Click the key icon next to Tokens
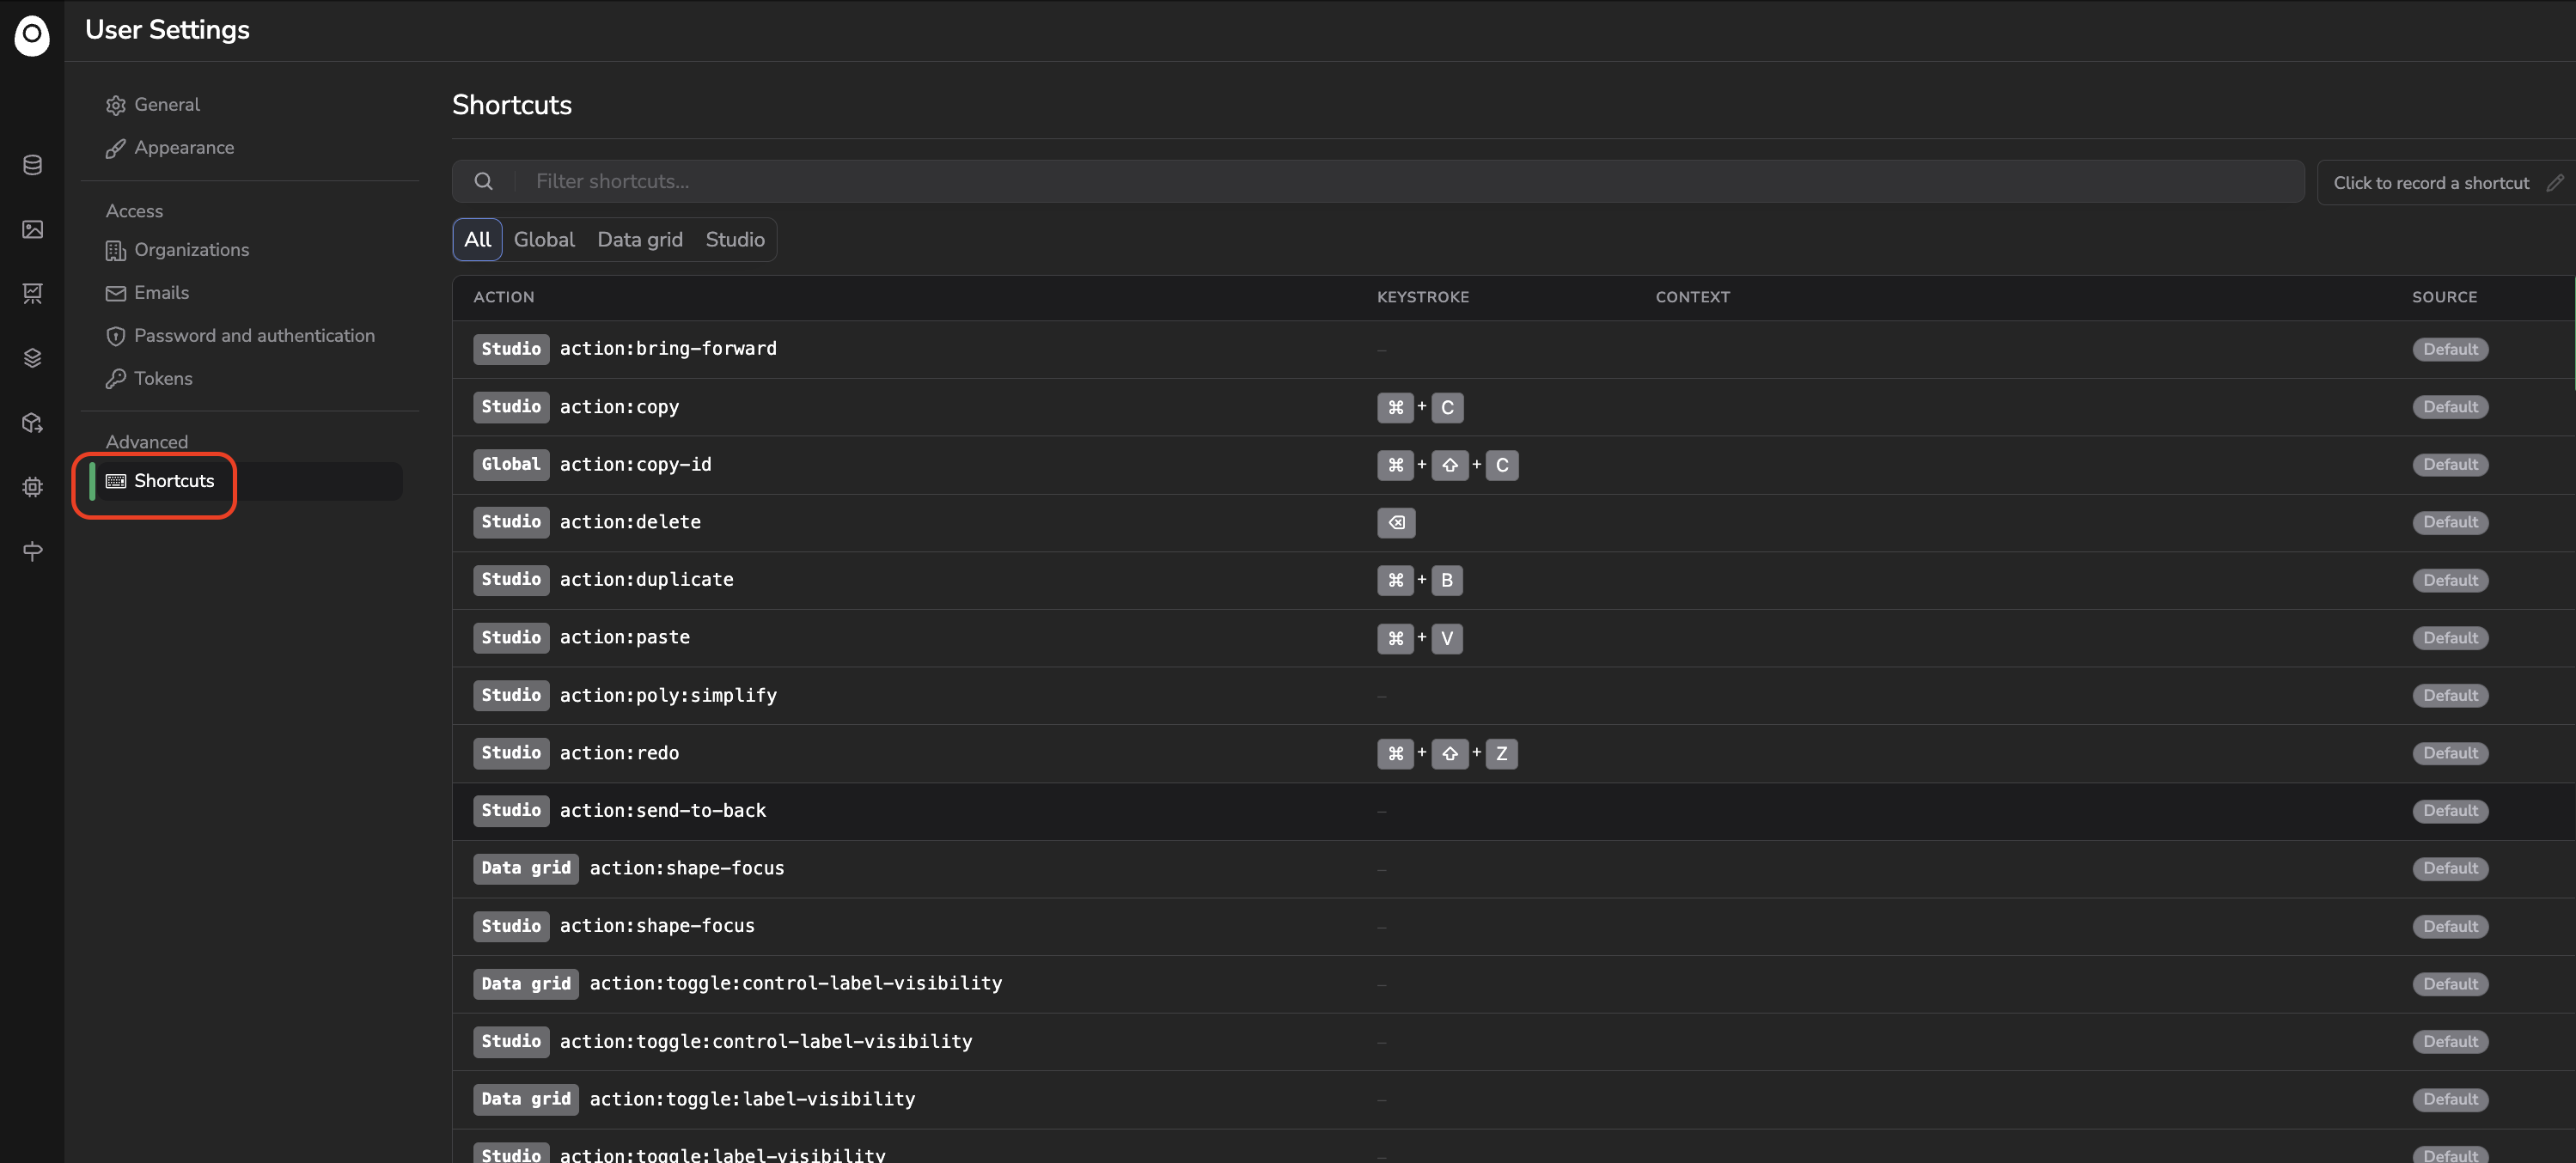Image resolution: width=2576 pixels, height=1163 pixels. (x=116, y=379)
